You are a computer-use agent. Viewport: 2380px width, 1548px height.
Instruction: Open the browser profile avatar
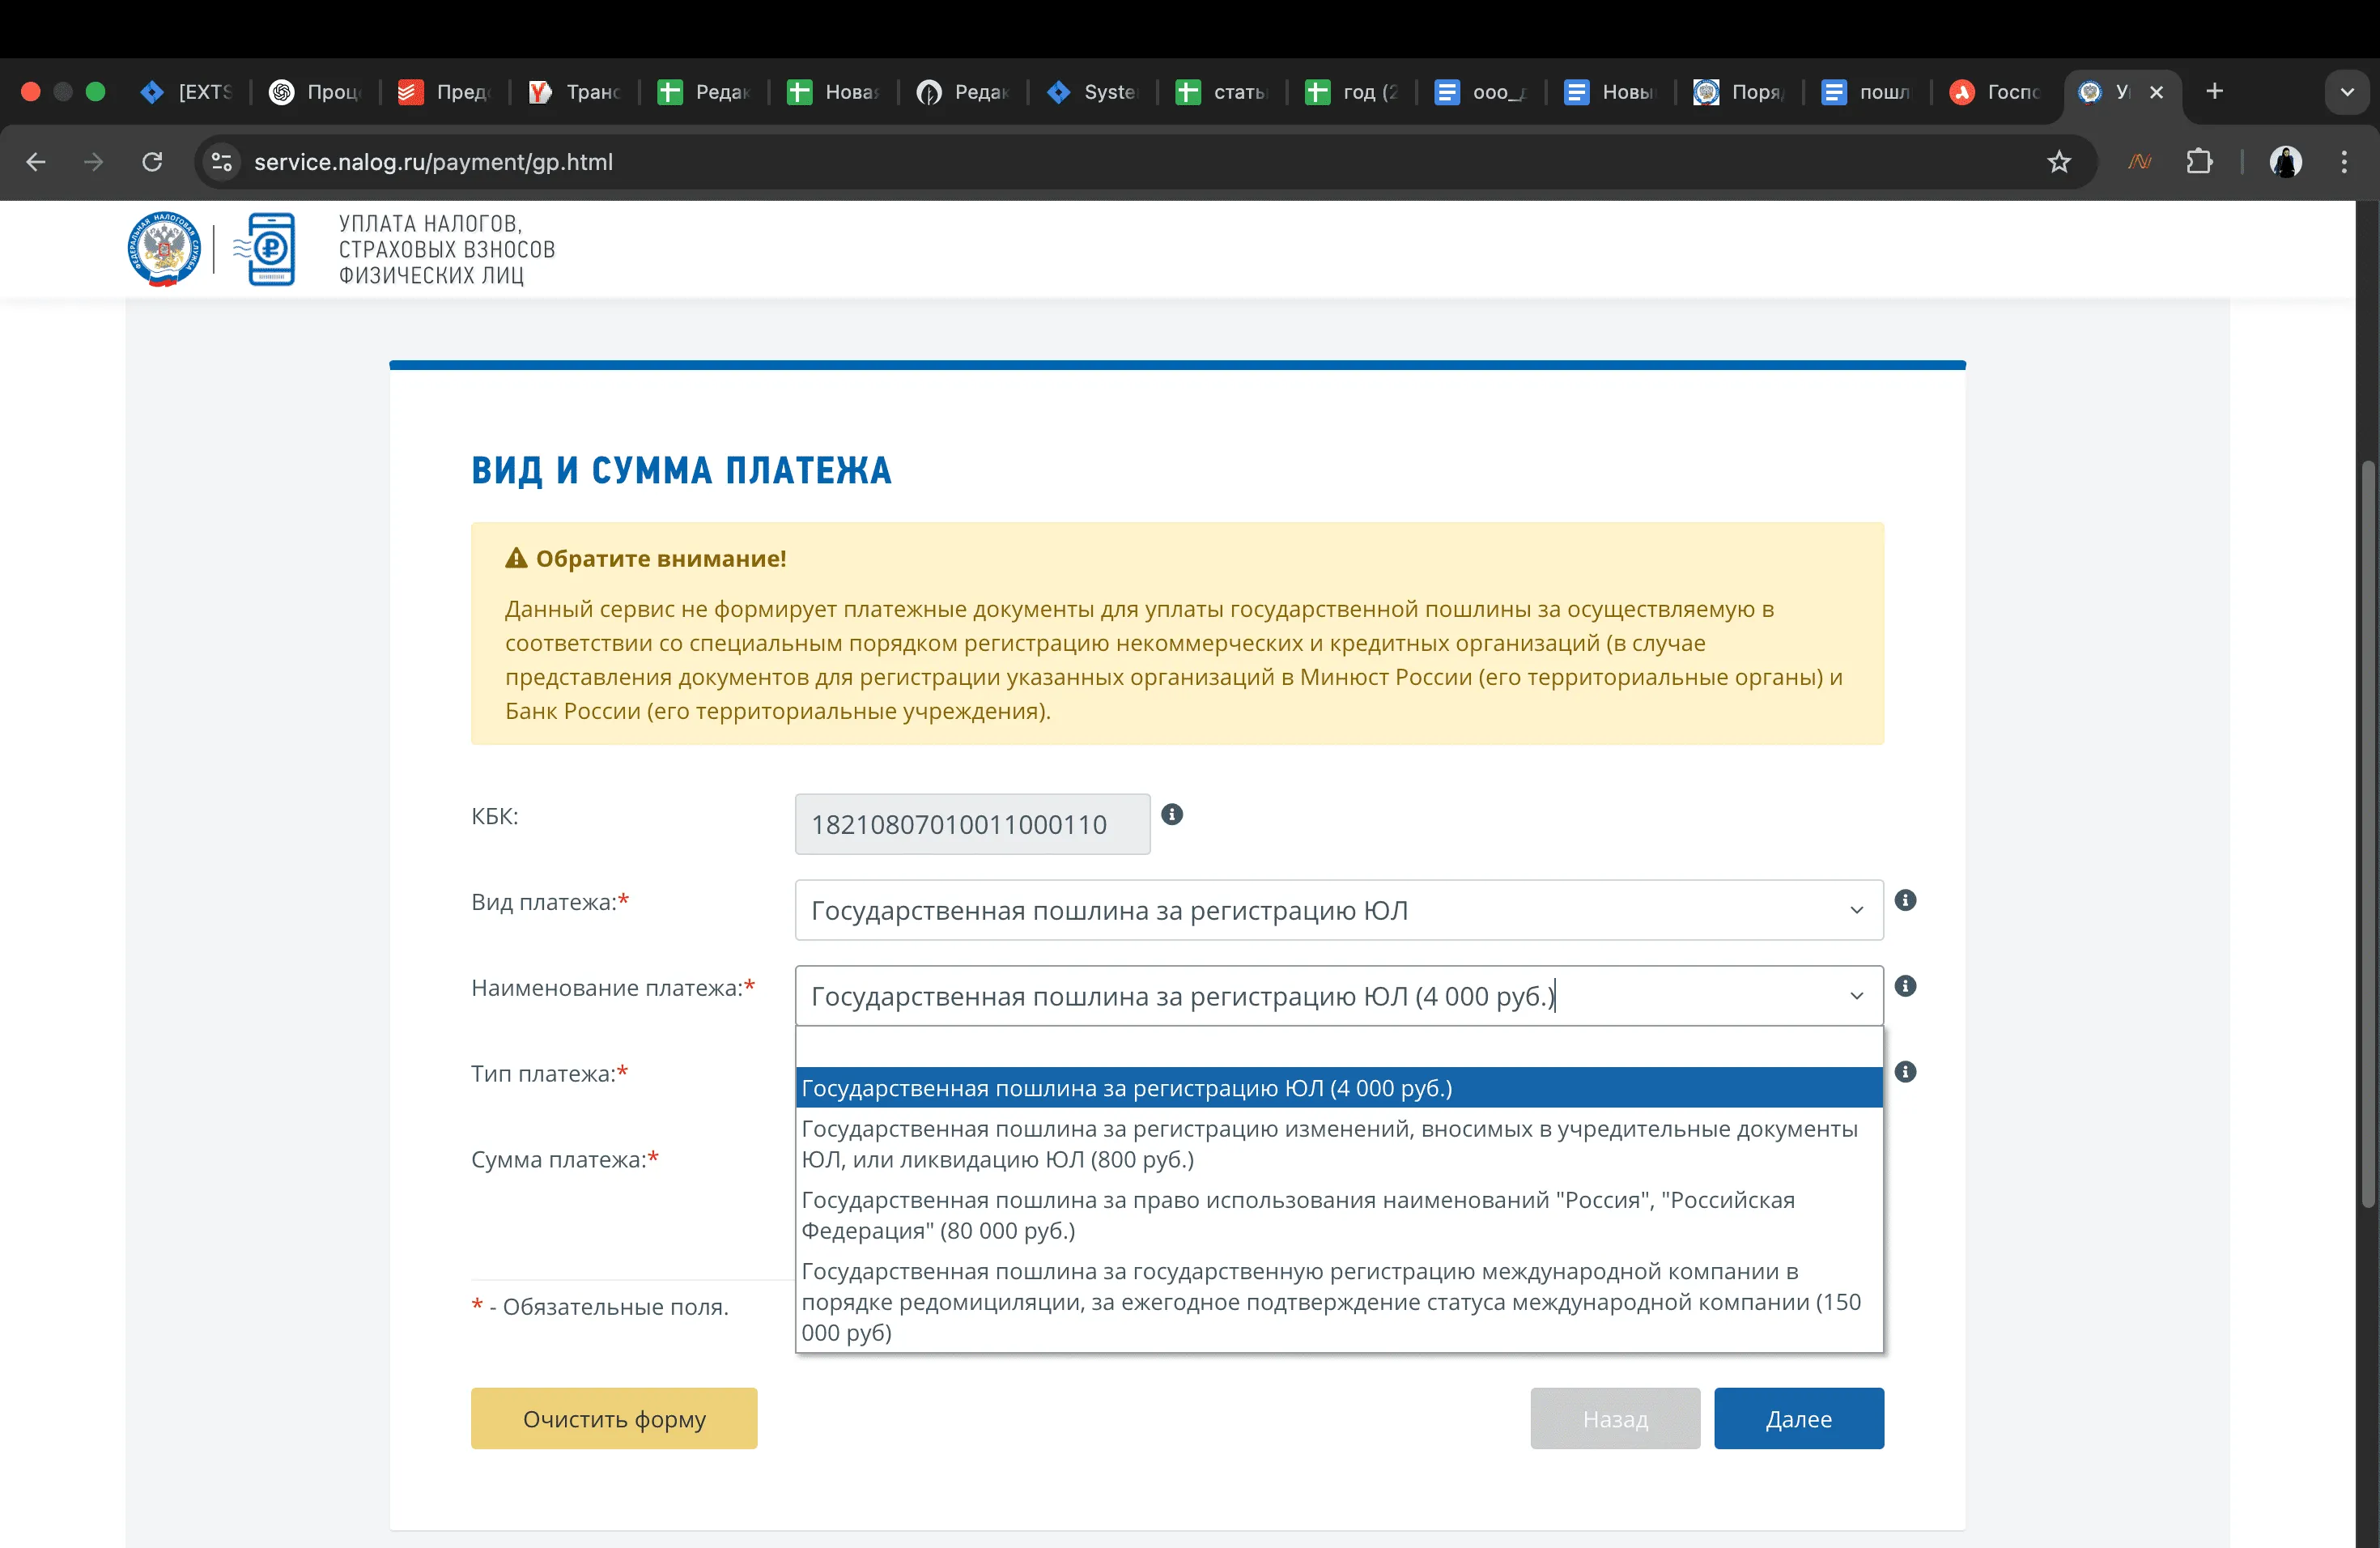click(x=2287, y=162)
